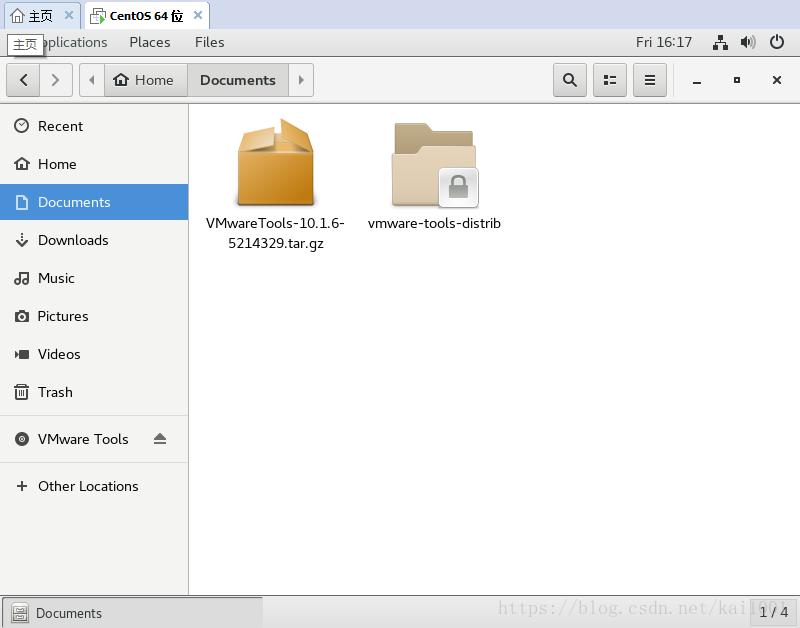Click the video camera icon beside Videos

point(21,354)
